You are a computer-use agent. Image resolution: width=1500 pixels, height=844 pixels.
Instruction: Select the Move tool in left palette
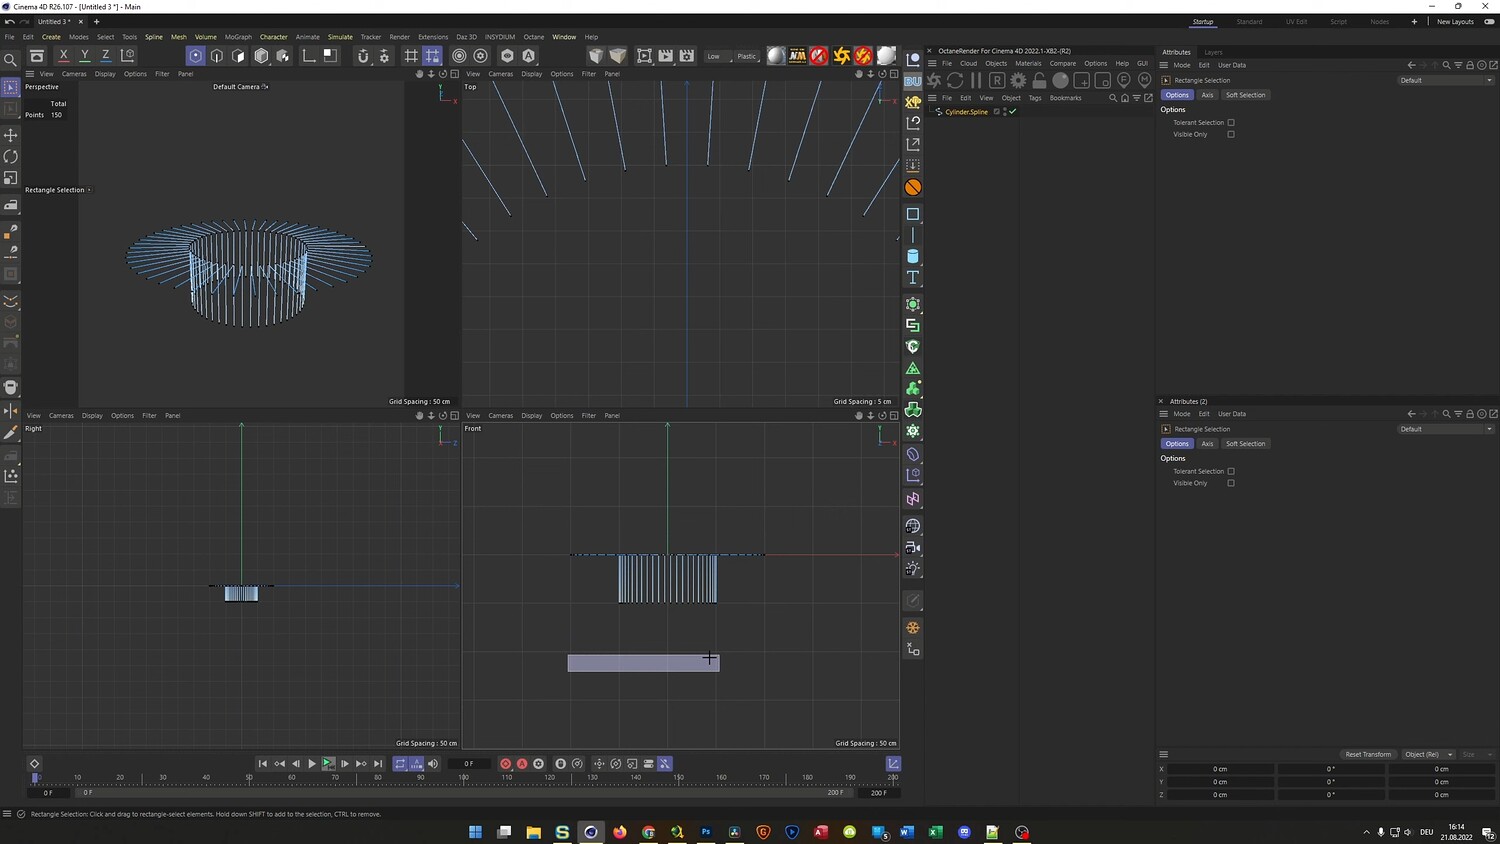11,135
